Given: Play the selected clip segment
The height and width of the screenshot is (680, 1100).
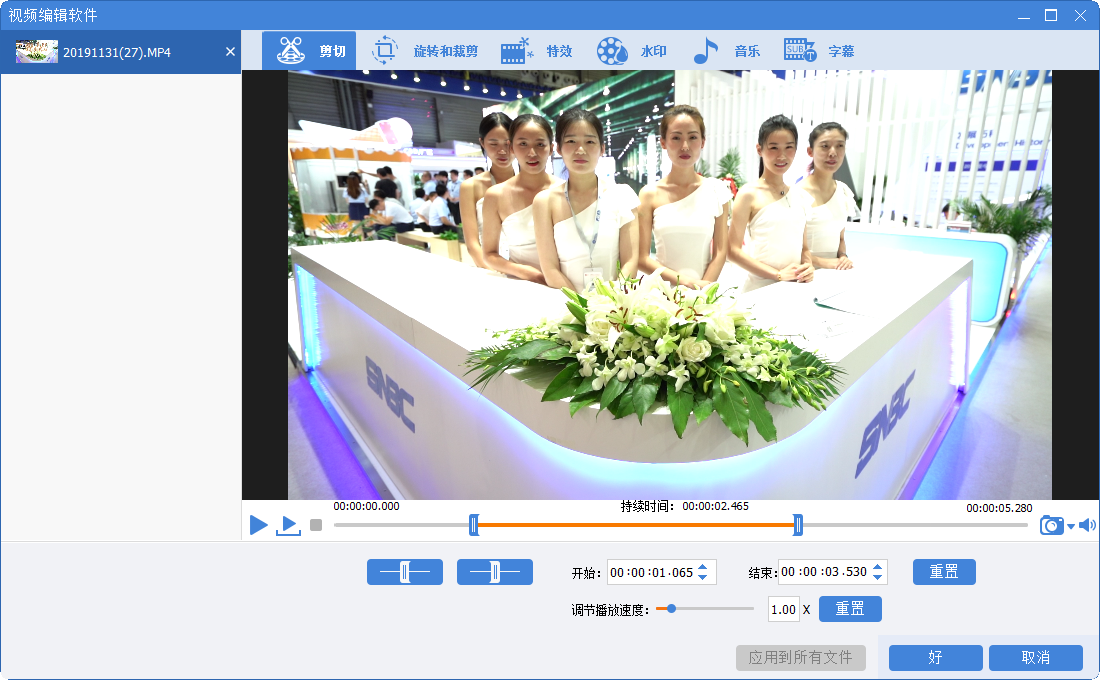Looking at the screenshot, I should tap(288, 525).
